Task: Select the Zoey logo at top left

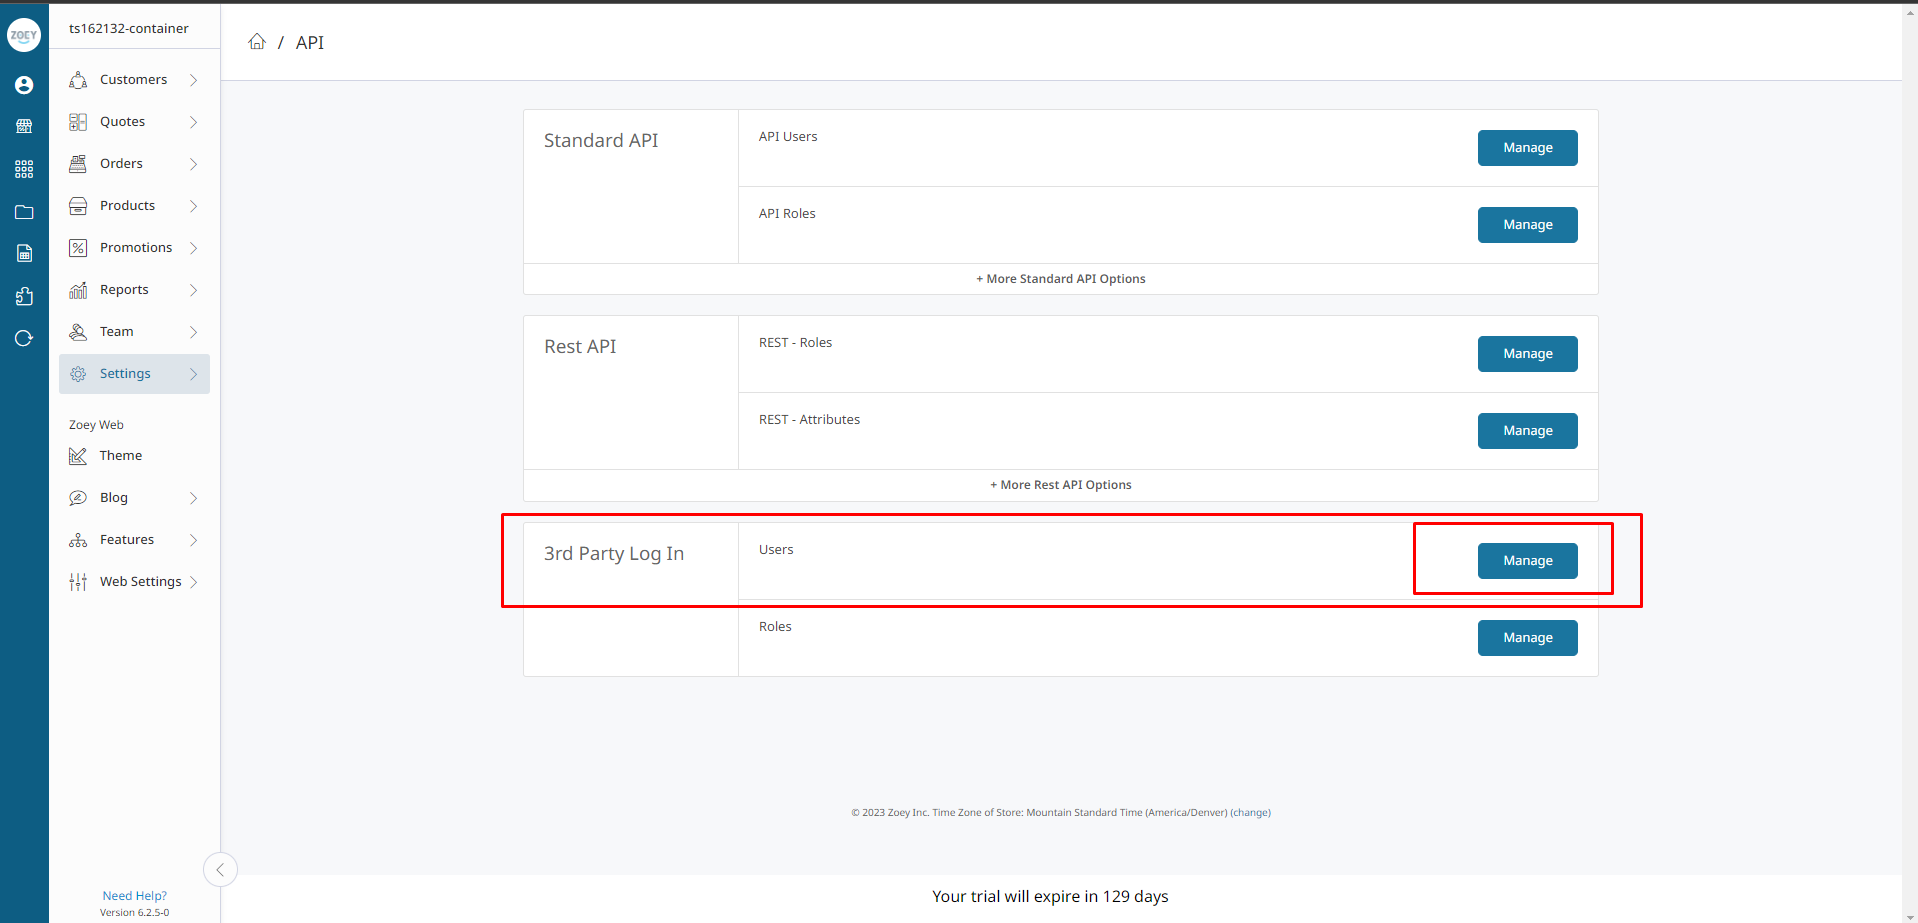Action: pyautogui.click(x=23, y=35)
